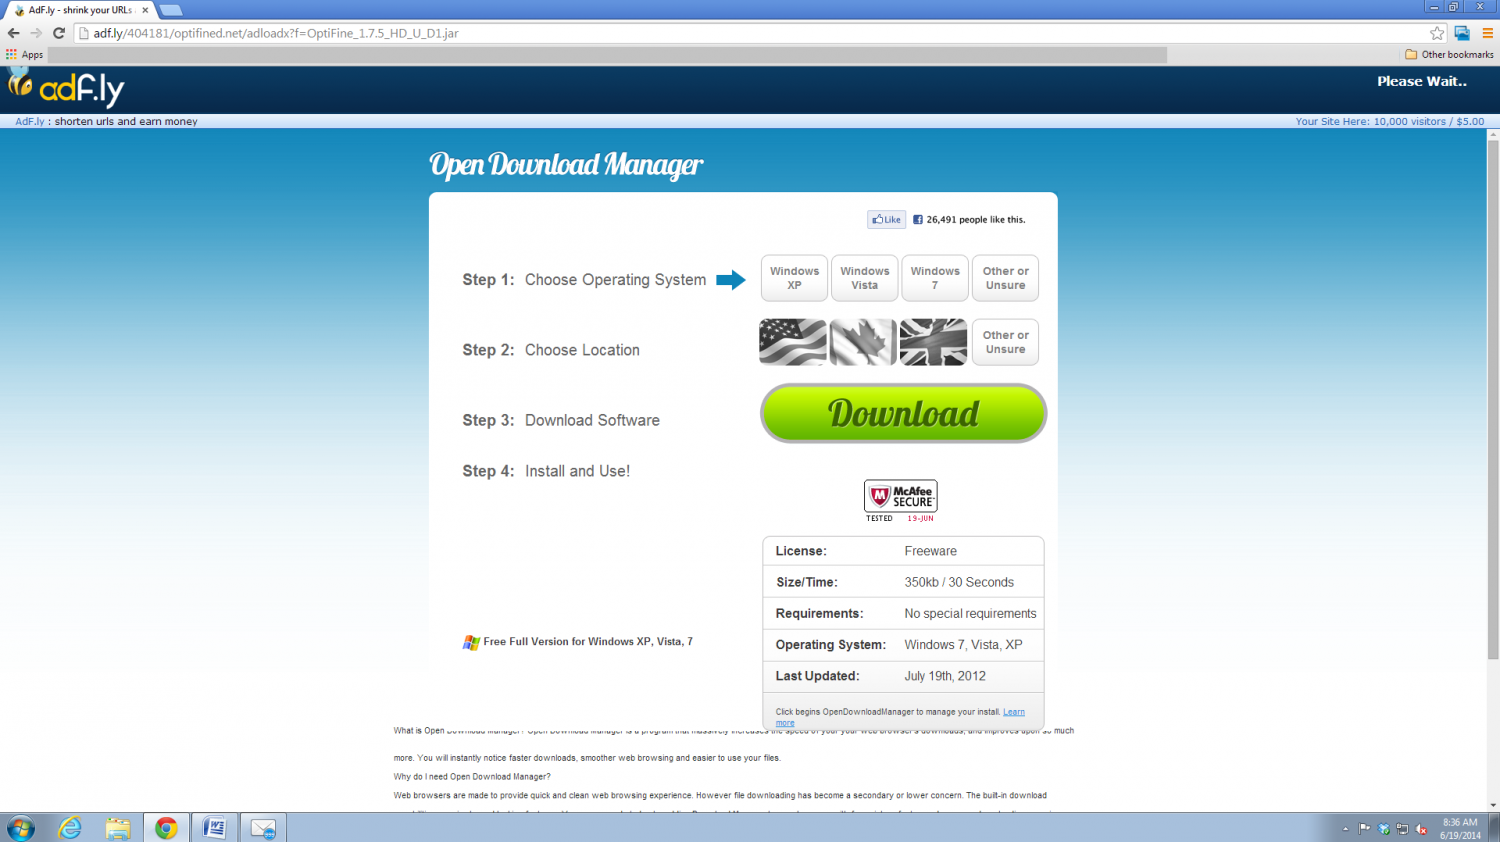Click the 'Open Download Manager' heading
This screenshot has height=842, width=1500.
pyautogui.click(x=566, y=166)
